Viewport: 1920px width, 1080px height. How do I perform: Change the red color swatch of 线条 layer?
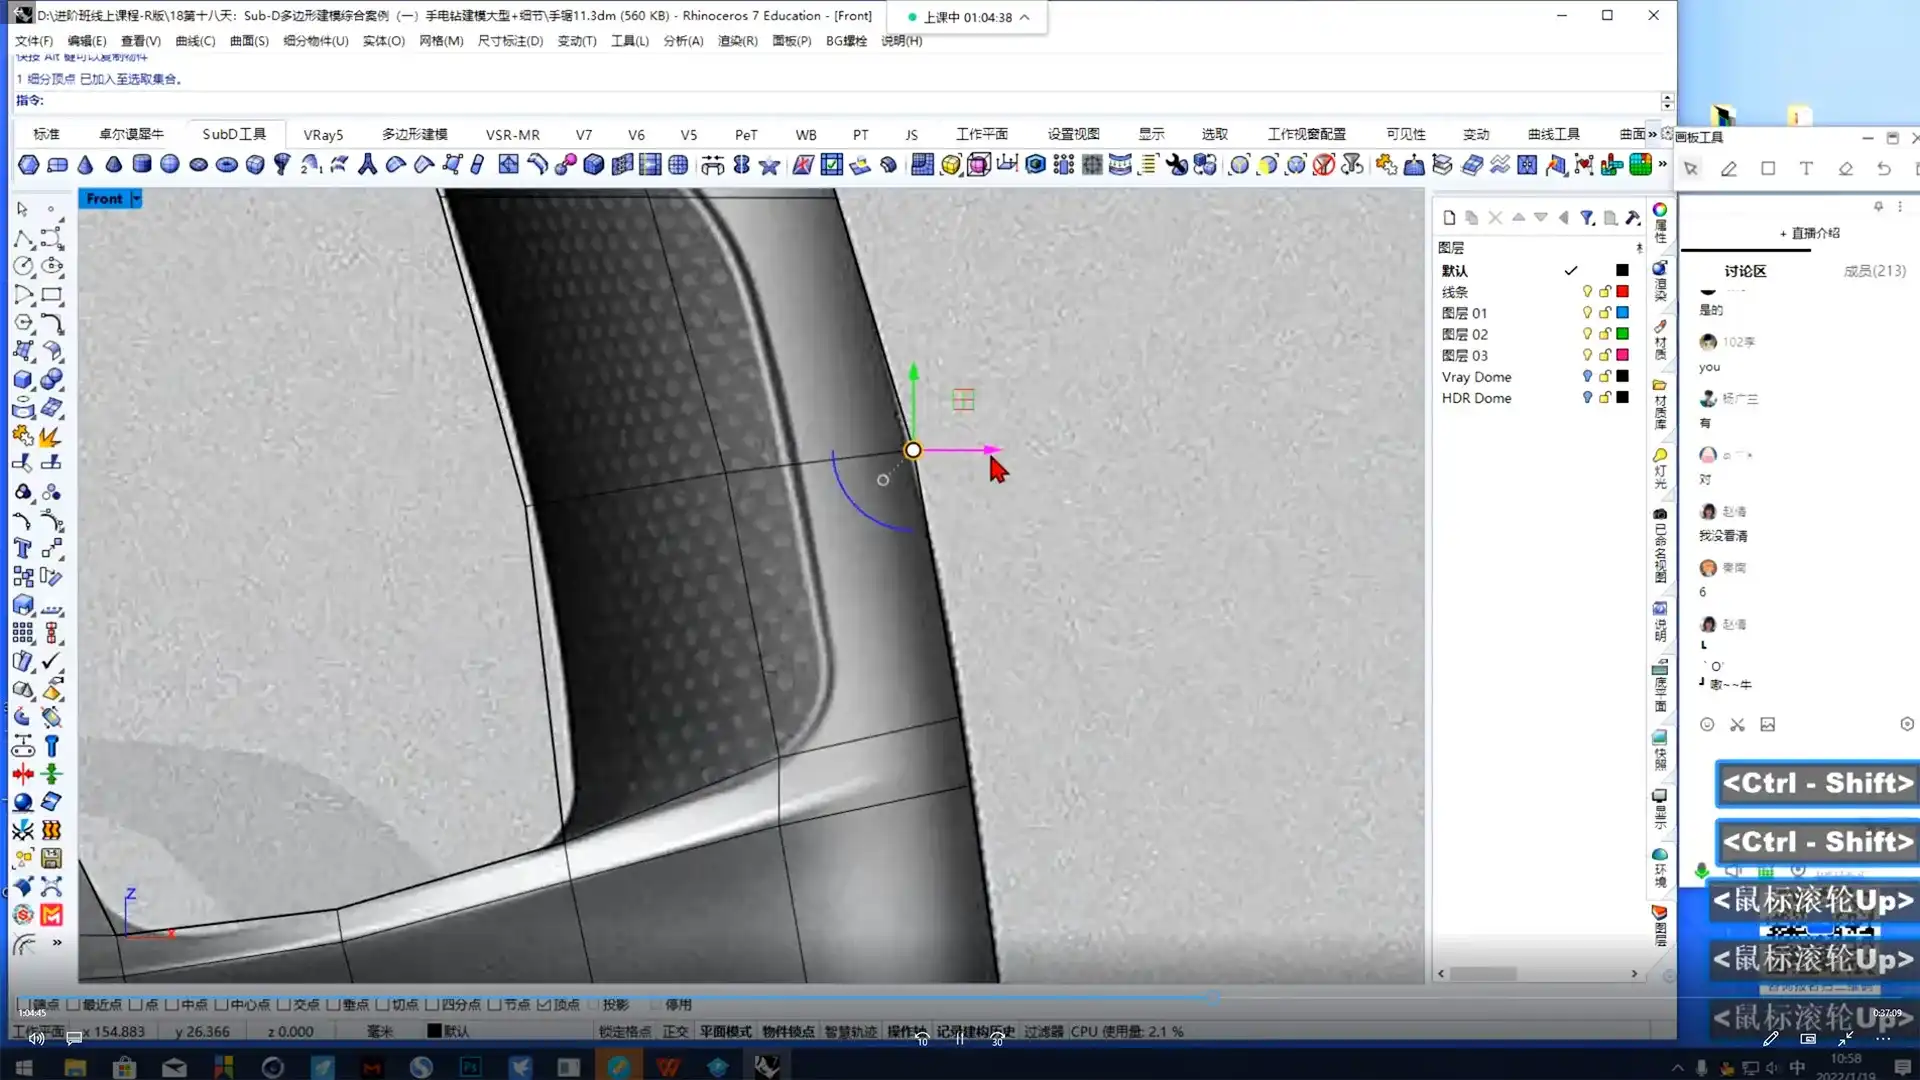pyautogui.click(x=1622, y=292)
